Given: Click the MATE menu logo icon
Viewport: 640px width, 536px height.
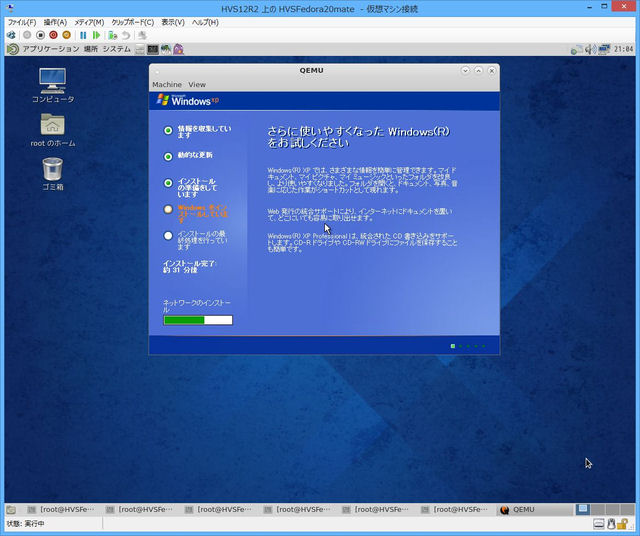Looking at the screenshot, I should (13, 49).
